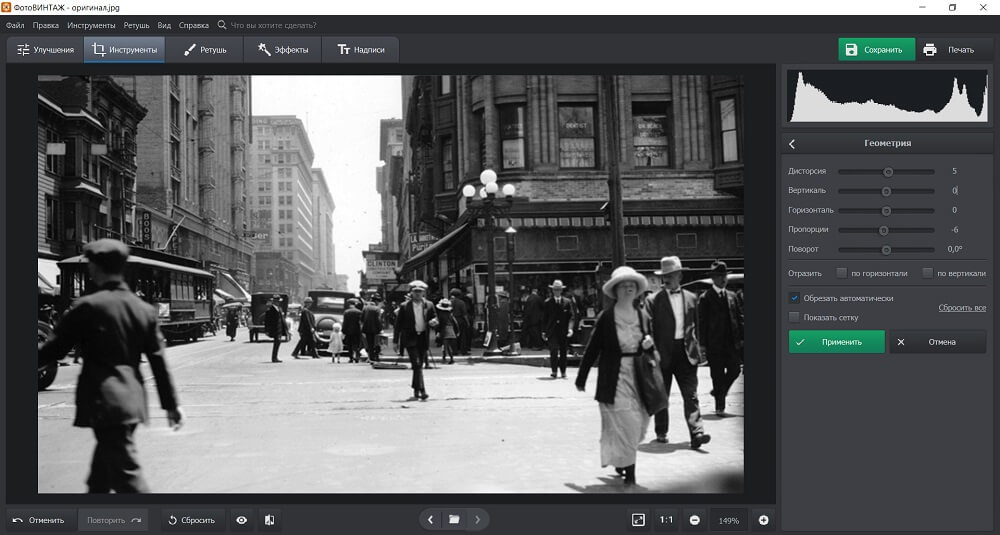Enable flip 'по вертикали' checkbox
This screenshot has height=535, width=1000.
[x=928, y=273]
